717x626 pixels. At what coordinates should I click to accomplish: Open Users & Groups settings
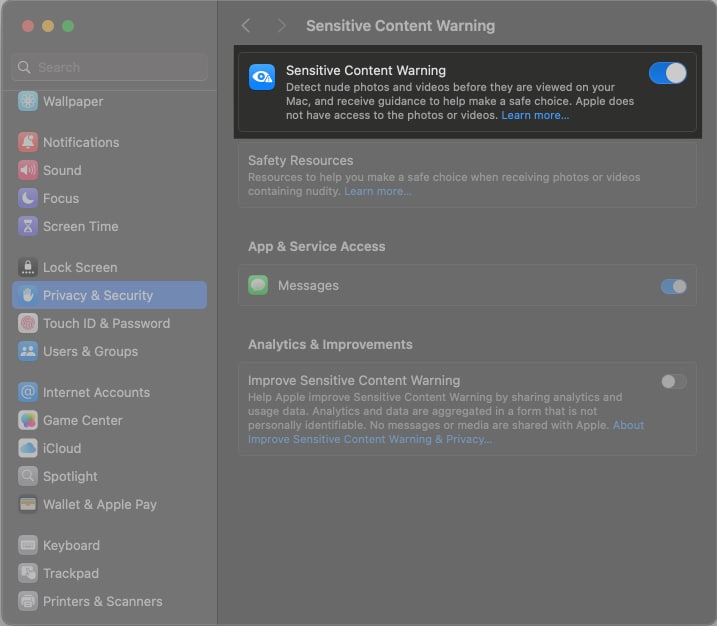(x=109, y=351)
